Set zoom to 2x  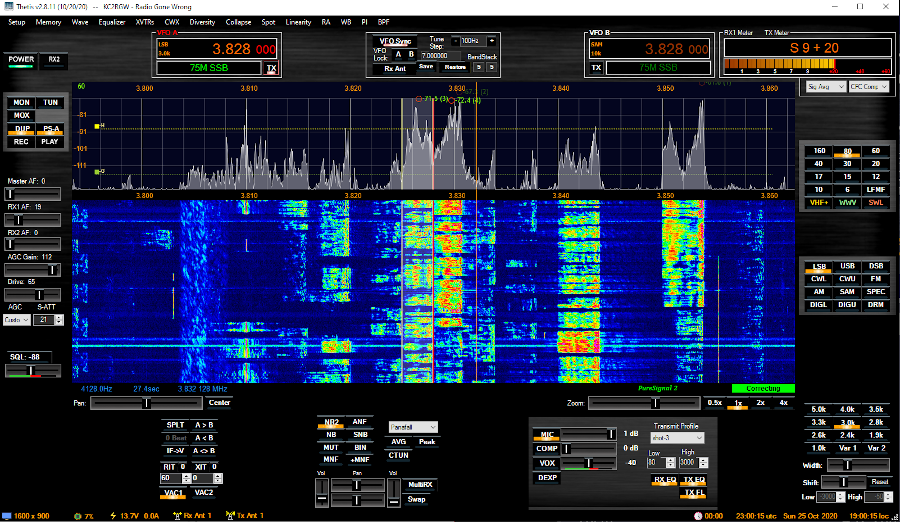[x=761, y=403]
